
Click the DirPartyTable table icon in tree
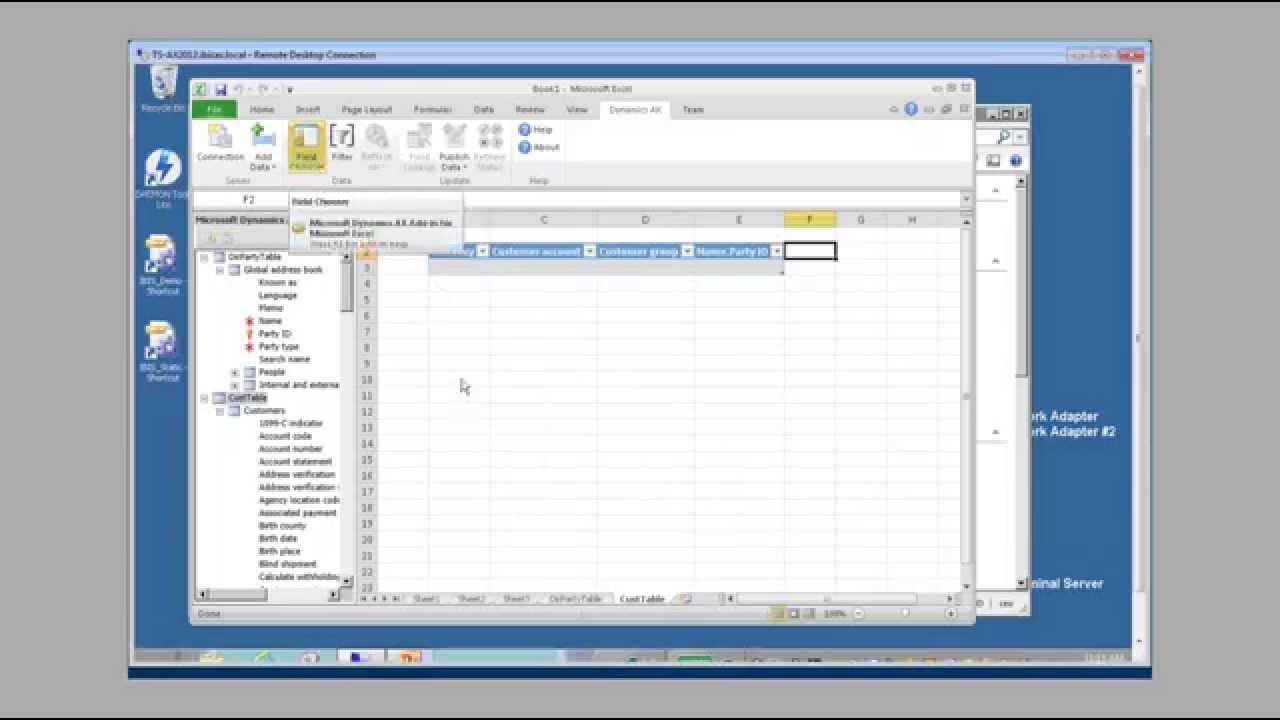tap(219, 257)
